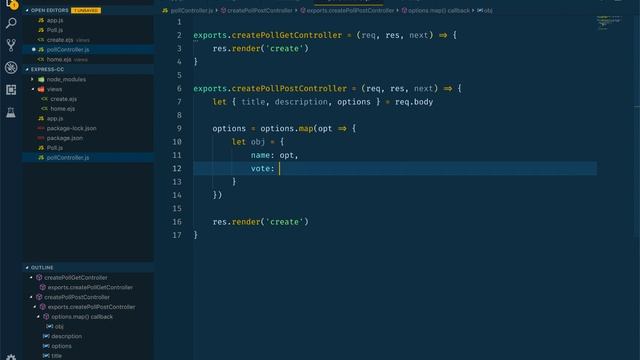Click line number 12 in gutter
Image resolution: width=640 pixels, height=360 pixels.
click(x=177, y=168)
